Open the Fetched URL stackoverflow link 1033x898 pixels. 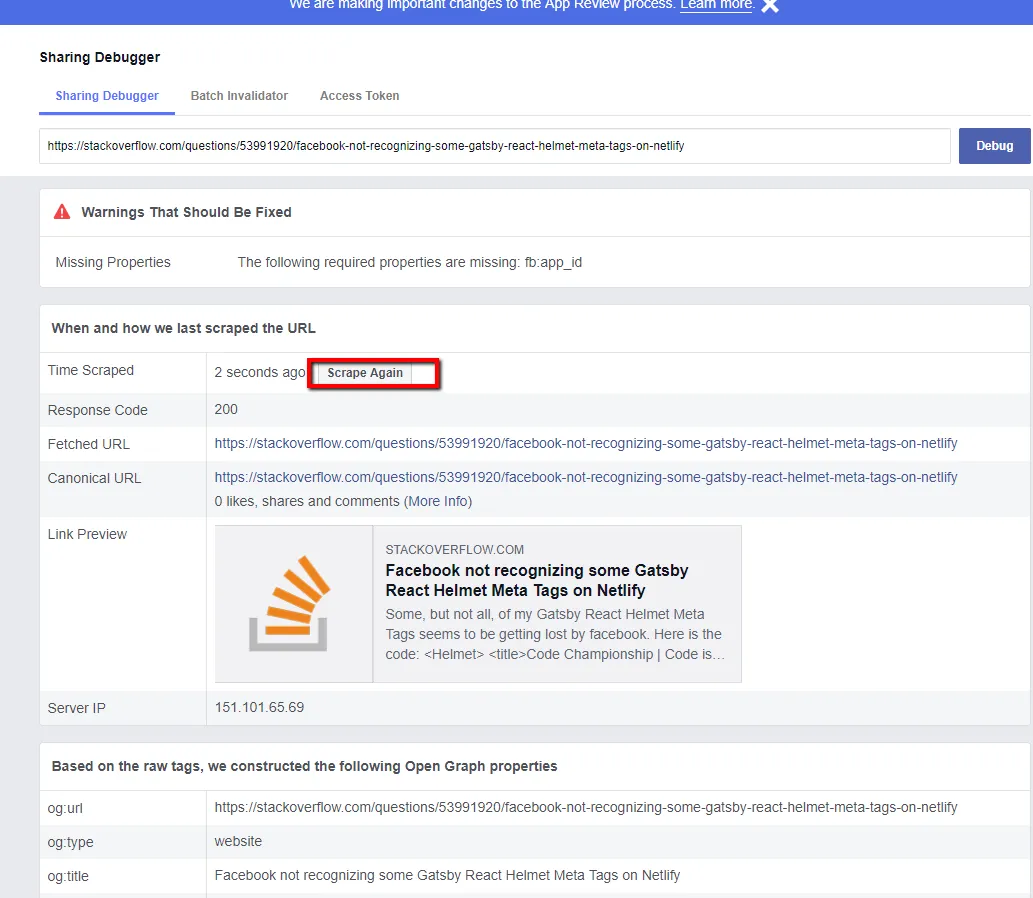click(x=586, y=443)
